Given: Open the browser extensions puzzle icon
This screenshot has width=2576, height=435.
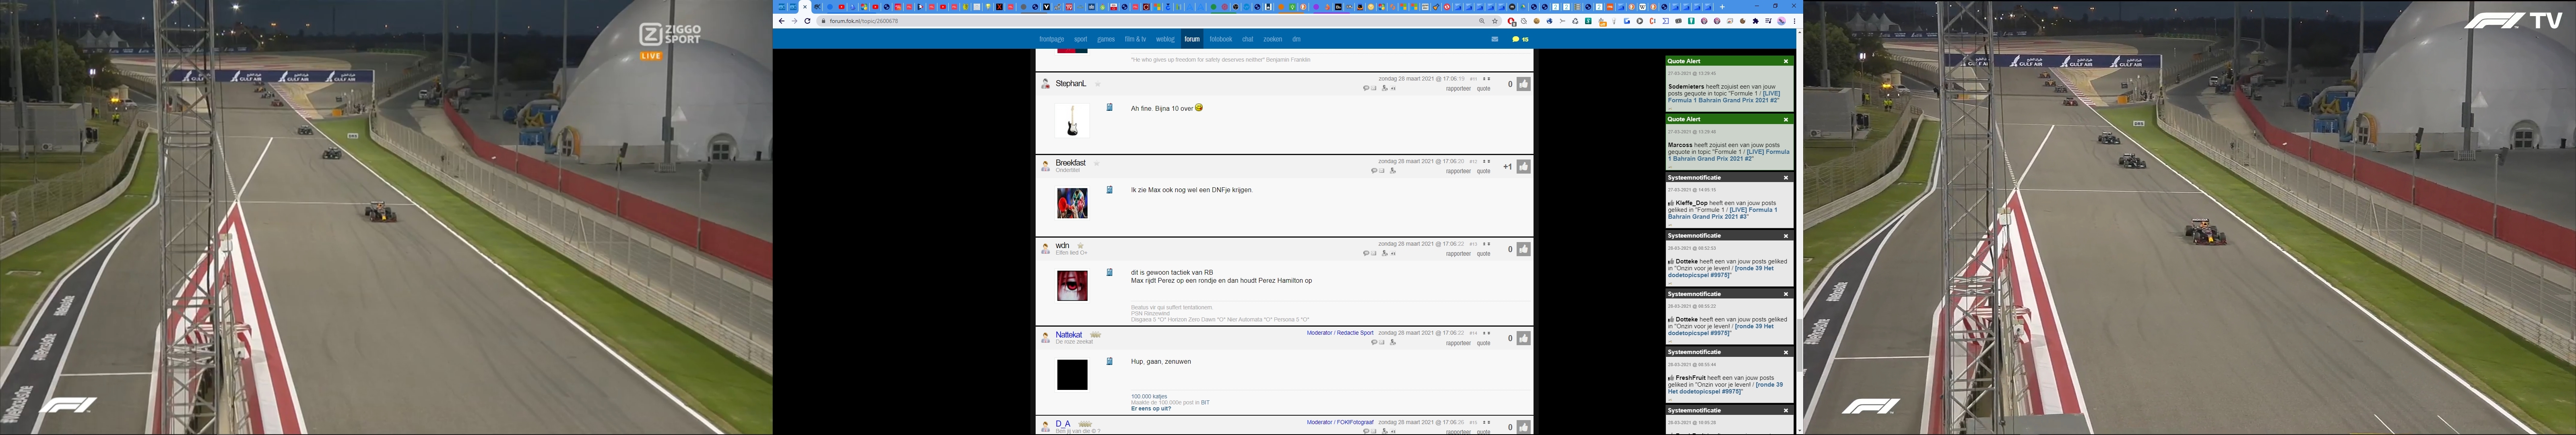Looking at the screenshot, I should click(1756, 21).
